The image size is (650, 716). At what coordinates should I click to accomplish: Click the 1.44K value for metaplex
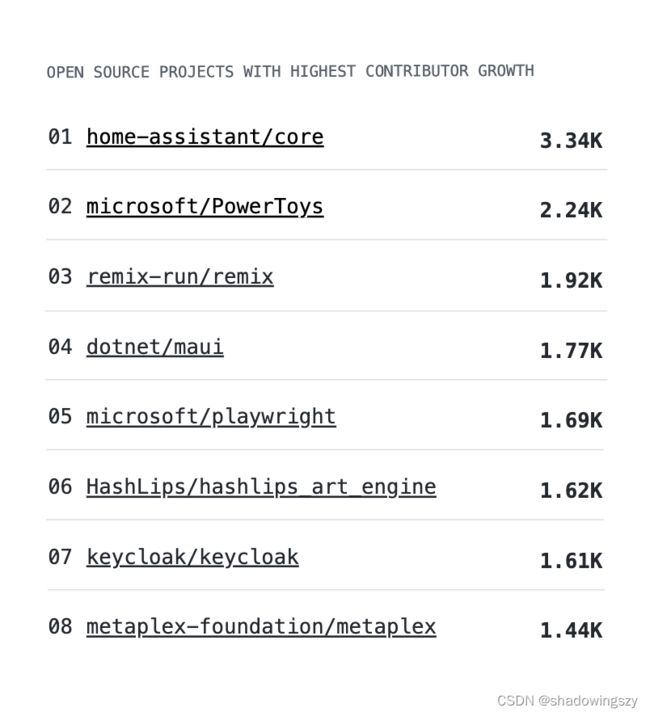[571, 631]
